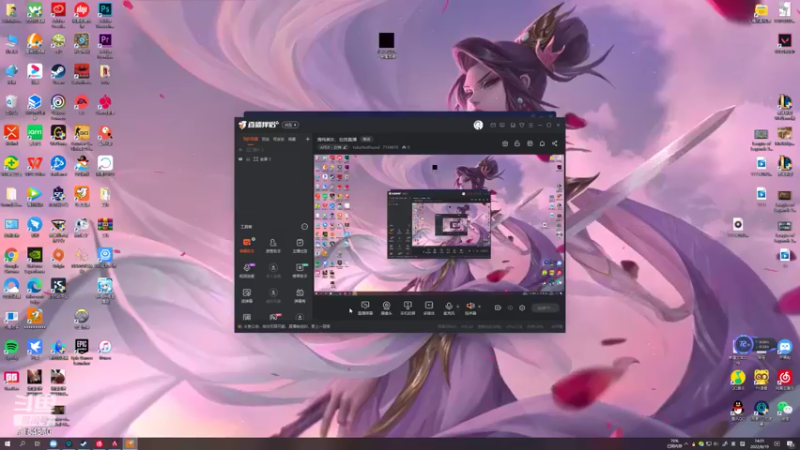Add a video file source with the play icon

pyautogui.click(x=429, y=307)
